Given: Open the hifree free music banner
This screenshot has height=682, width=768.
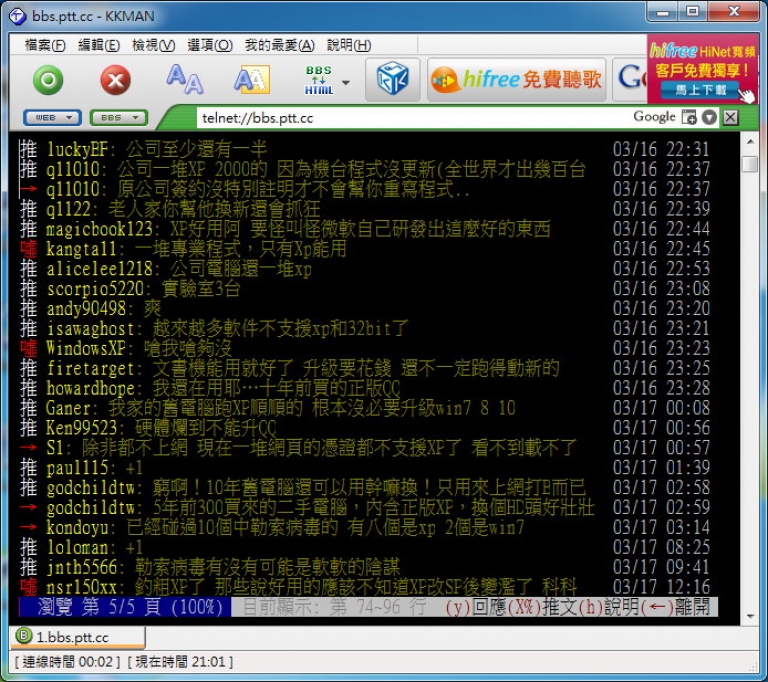Looking at the screenshot, I should pos(516,79).
